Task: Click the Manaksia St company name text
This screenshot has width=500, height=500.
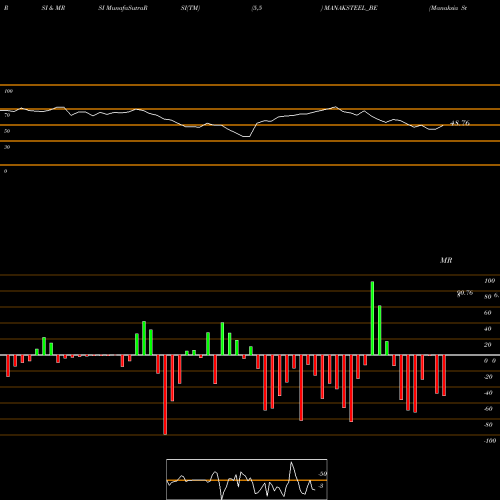Action: point(448,8)
